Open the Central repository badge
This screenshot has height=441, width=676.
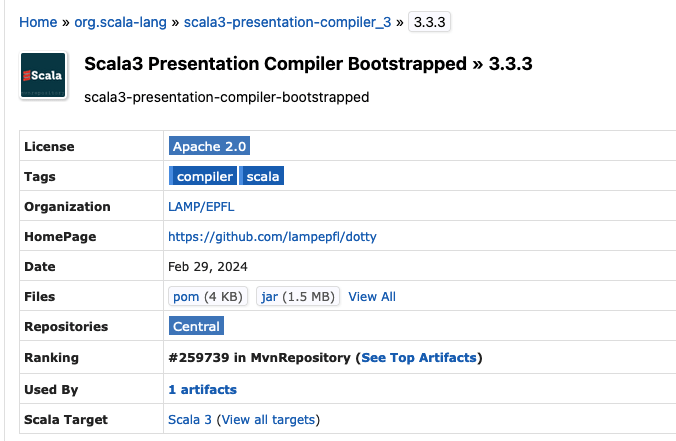click(x=196, y=326)
